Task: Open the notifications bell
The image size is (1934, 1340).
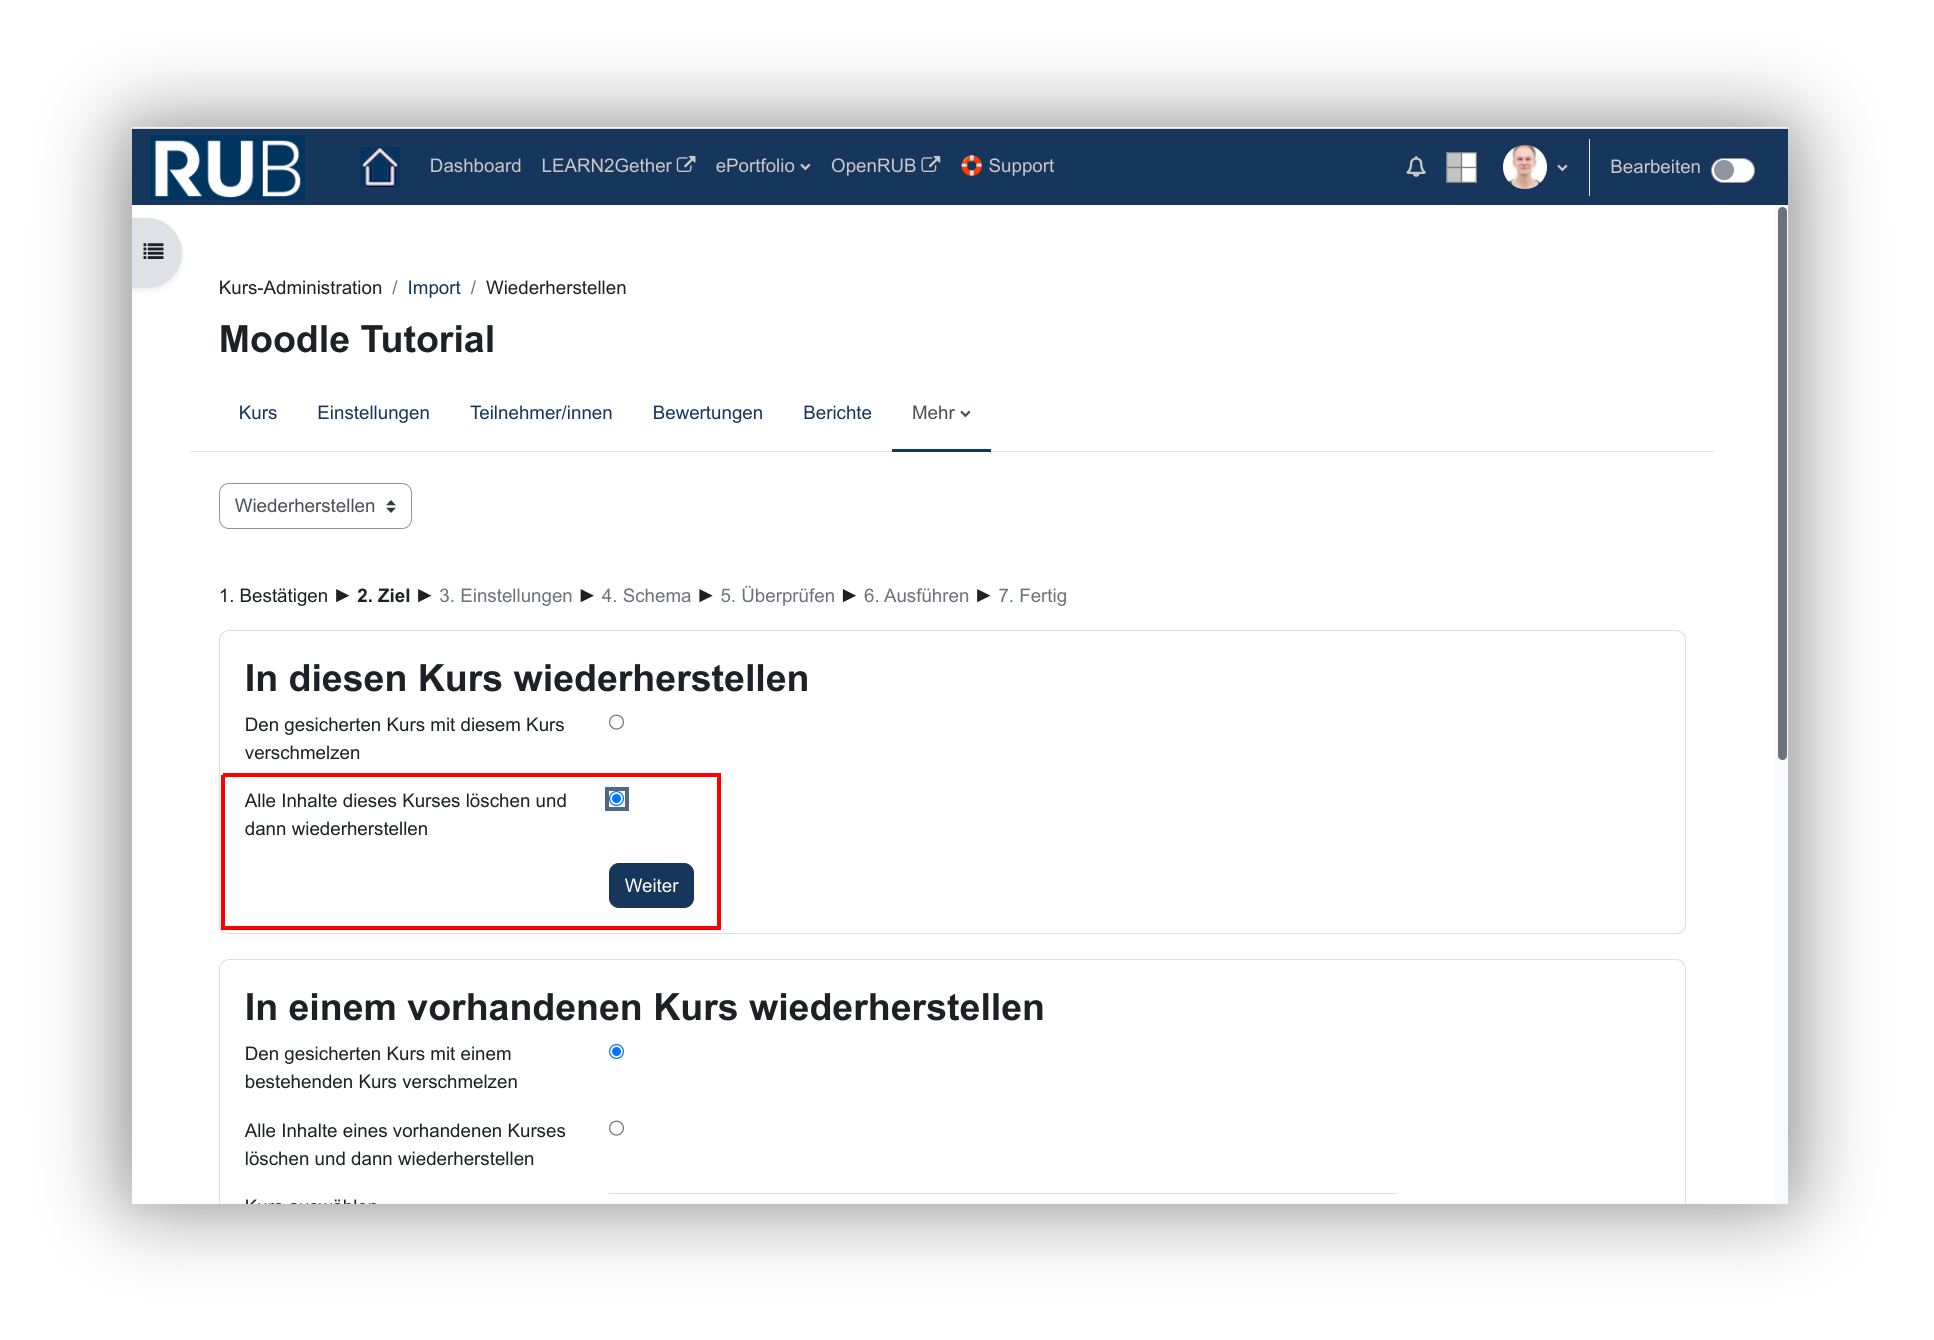Action: tap(1415, 167)
